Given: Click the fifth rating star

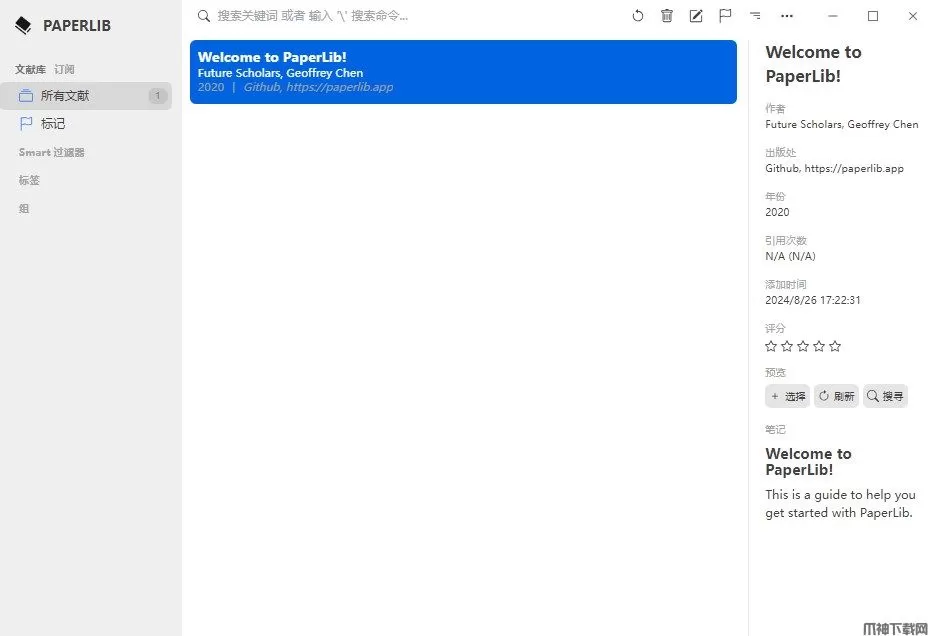Looking at the screenshot, I should [x=834, y=346].
